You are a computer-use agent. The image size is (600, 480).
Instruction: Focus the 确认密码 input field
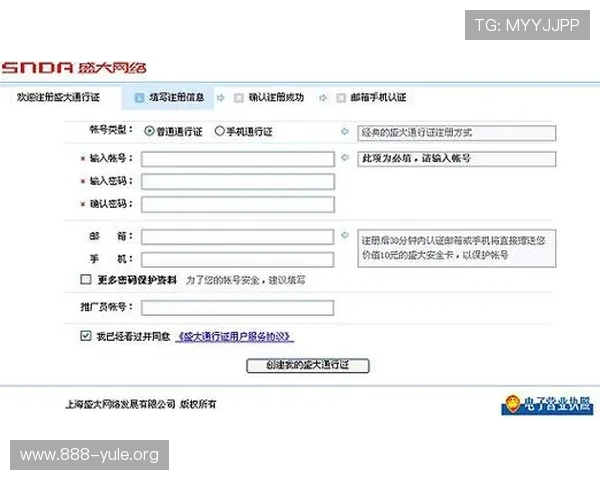coord(238,204)
